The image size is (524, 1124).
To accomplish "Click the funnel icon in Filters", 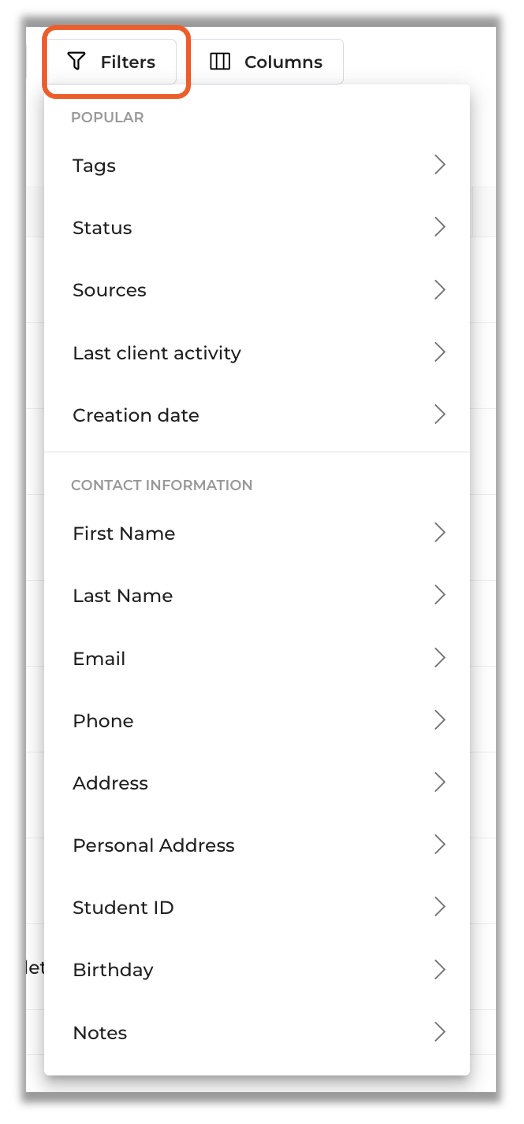I will coord(75,62).
